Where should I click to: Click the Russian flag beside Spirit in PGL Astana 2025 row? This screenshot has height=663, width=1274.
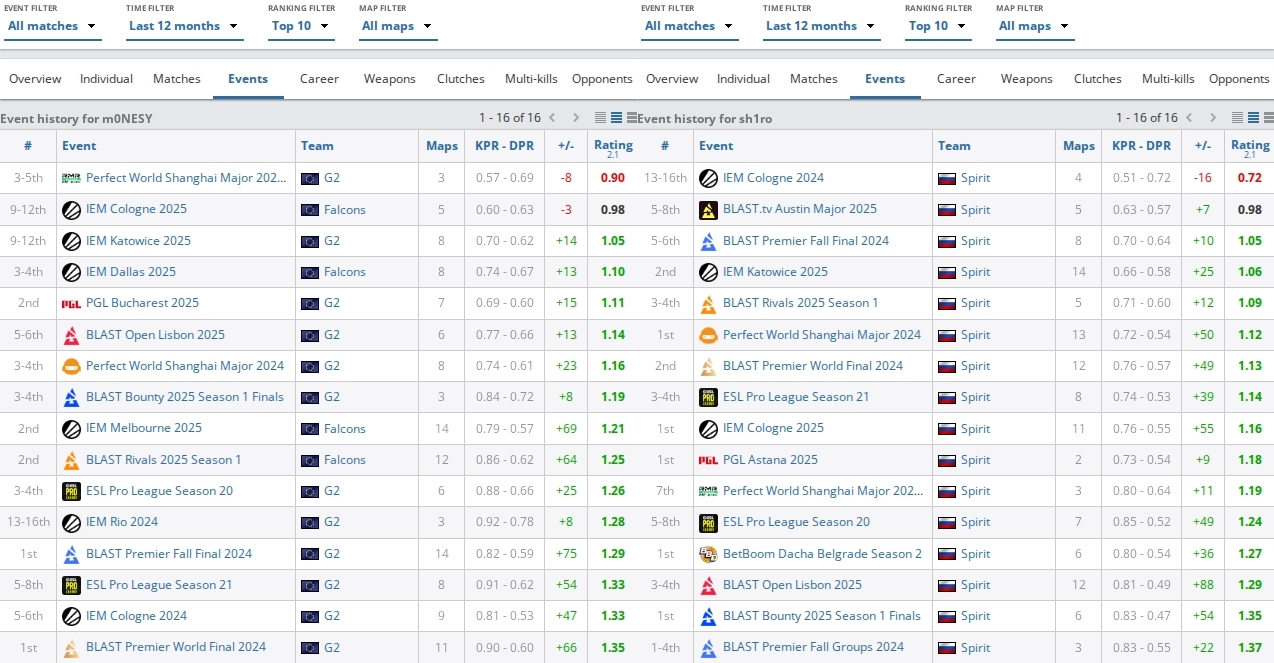tap(947, 460)
